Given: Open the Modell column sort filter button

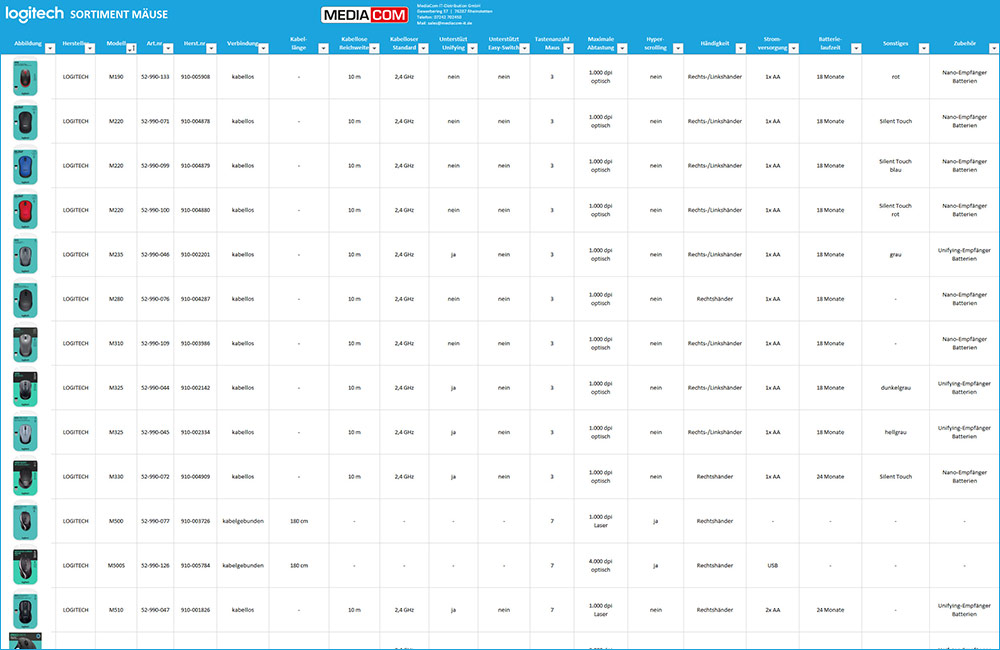Looking at the screenshot, I should (132, 48).
